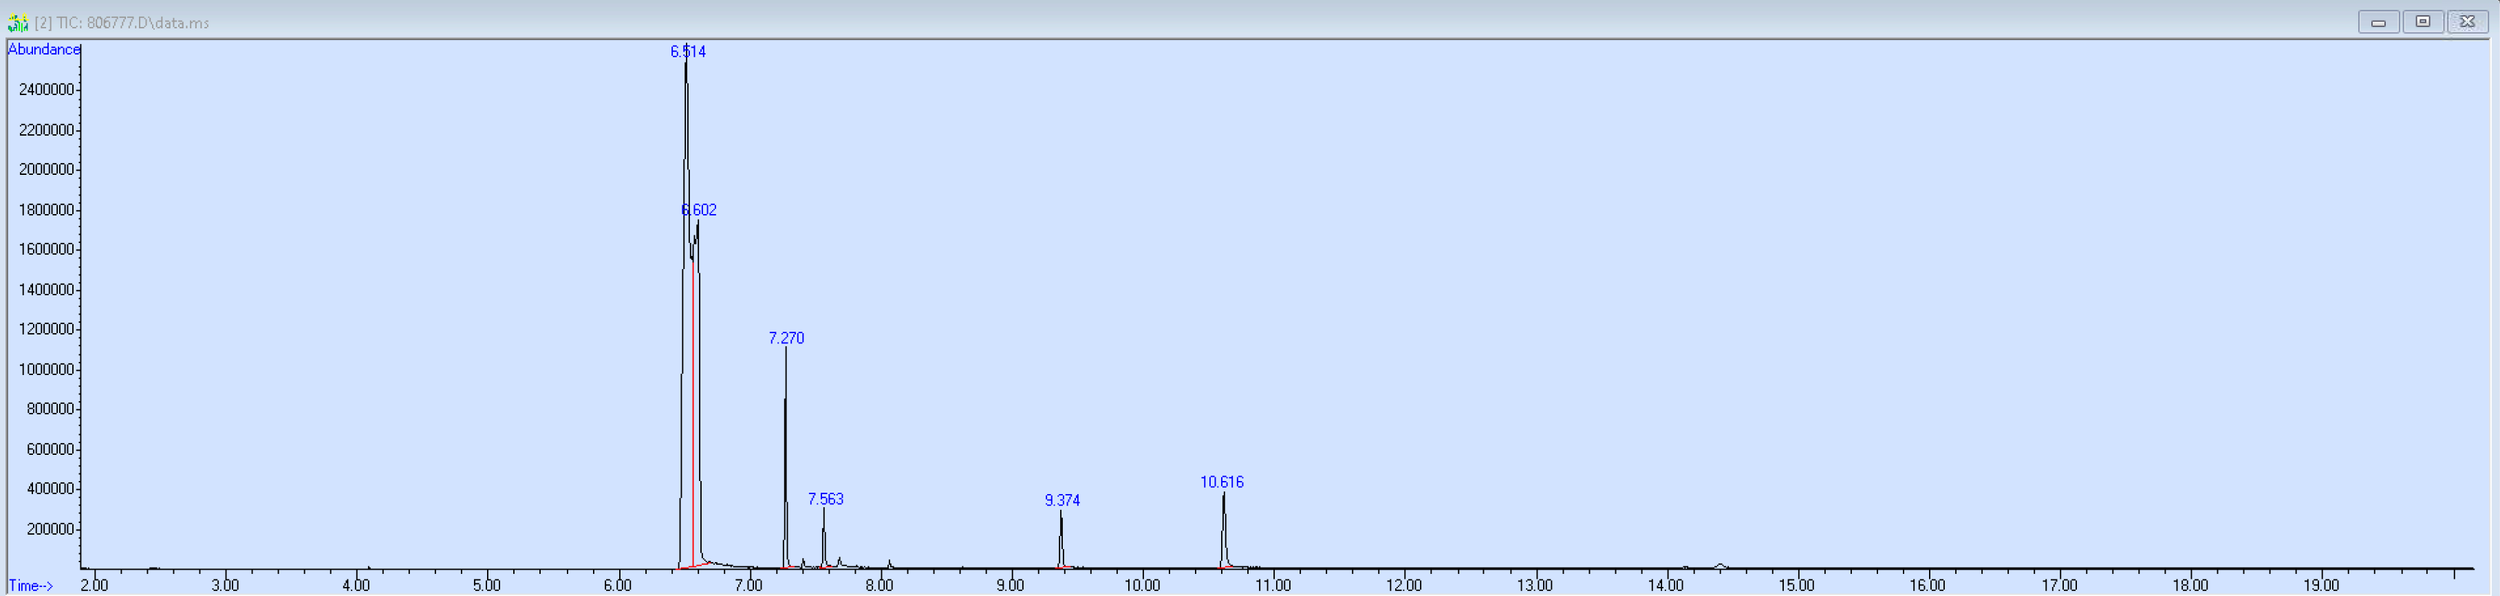
Task: Click the 2200000 abundance tick value
Action: (46, 130)
